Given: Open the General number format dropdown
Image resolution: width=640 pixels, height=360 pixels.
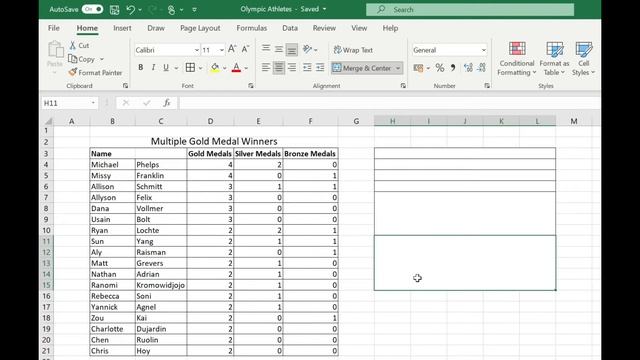Looking at the screenshot, I should [484, 50].
